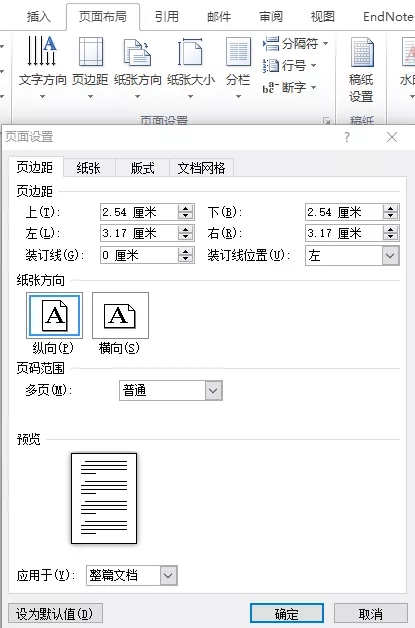Open the 文字方向 text direction tool
The height and width of the screenshot is (628, 415).
tap(42, 67)
